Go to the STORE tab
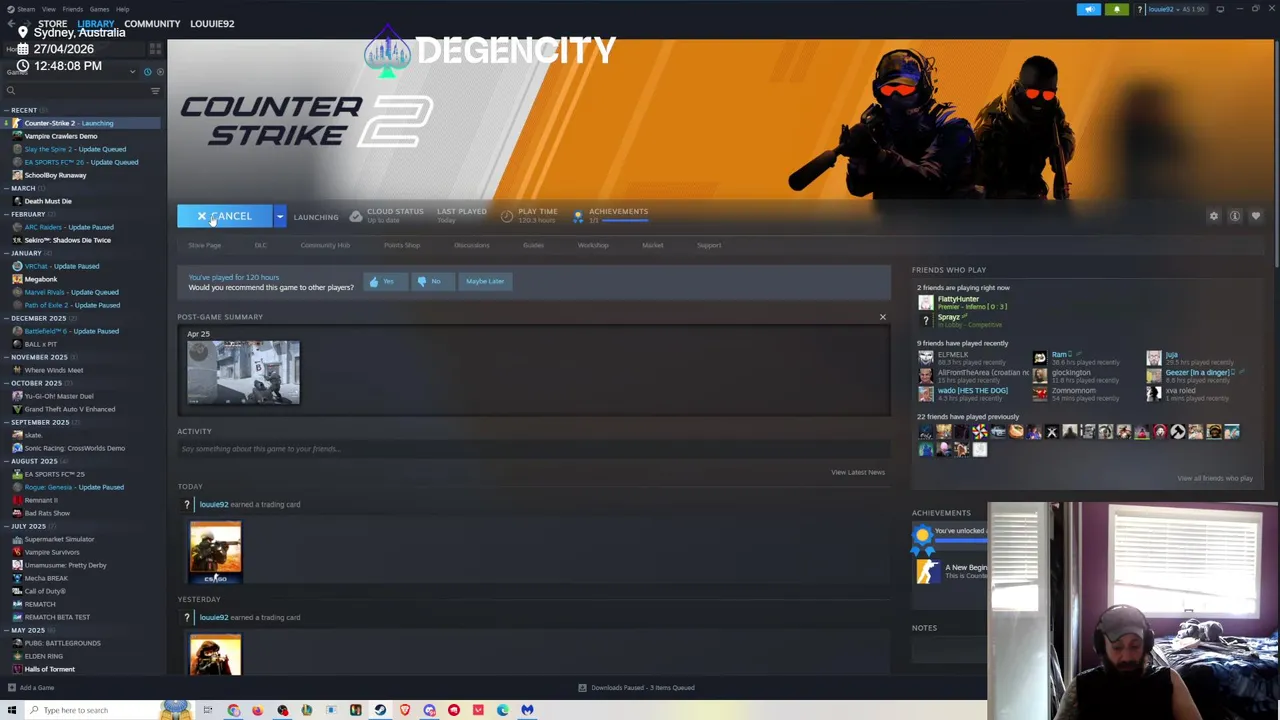Screen dimensions: 1280x720 (x=52, y=23)
